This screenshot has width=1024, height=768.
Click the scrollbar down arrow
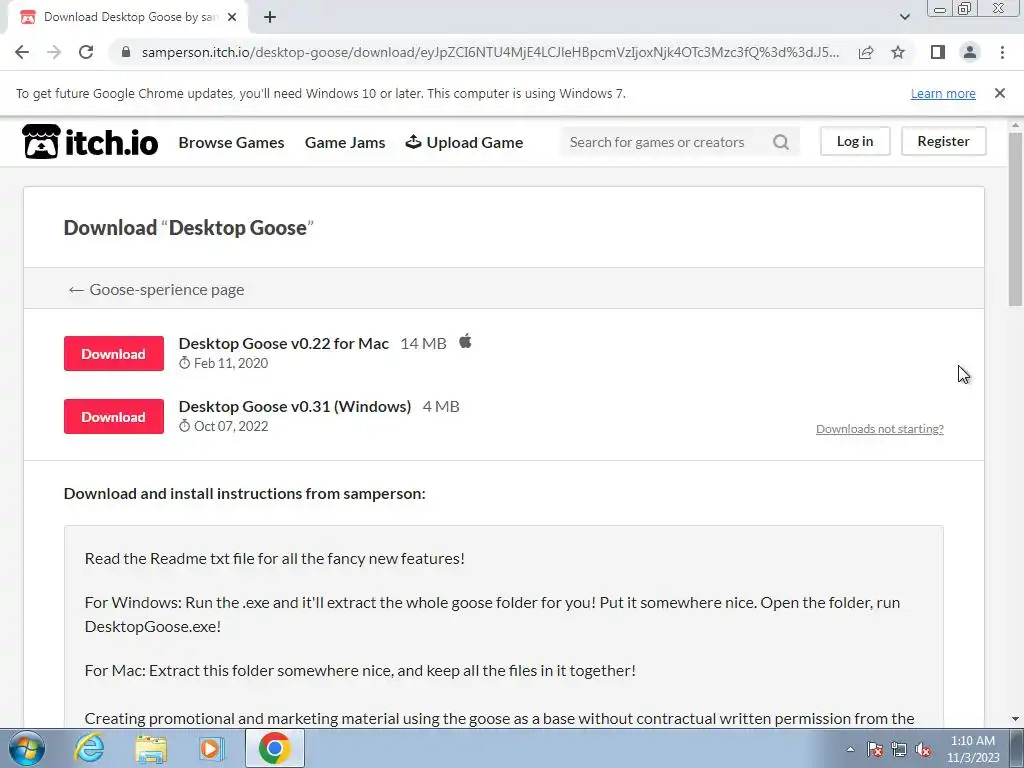(1016, 719)
